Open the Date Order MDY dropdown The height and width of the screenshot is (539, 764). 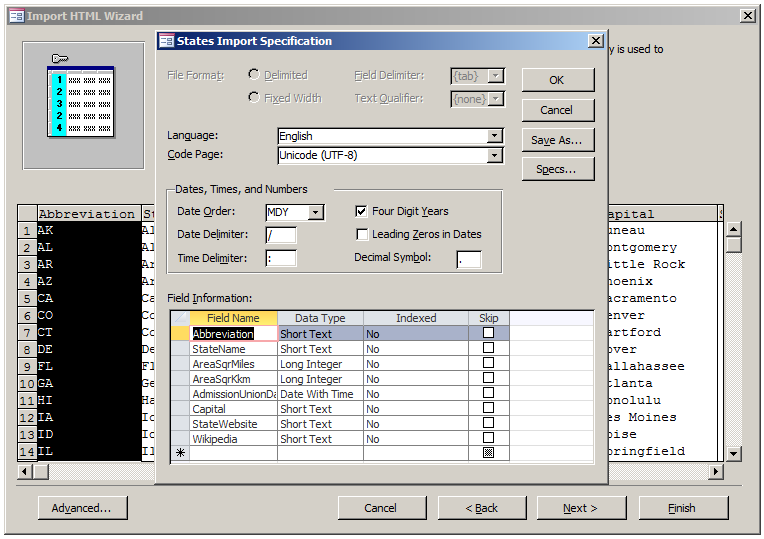(316, 212)
